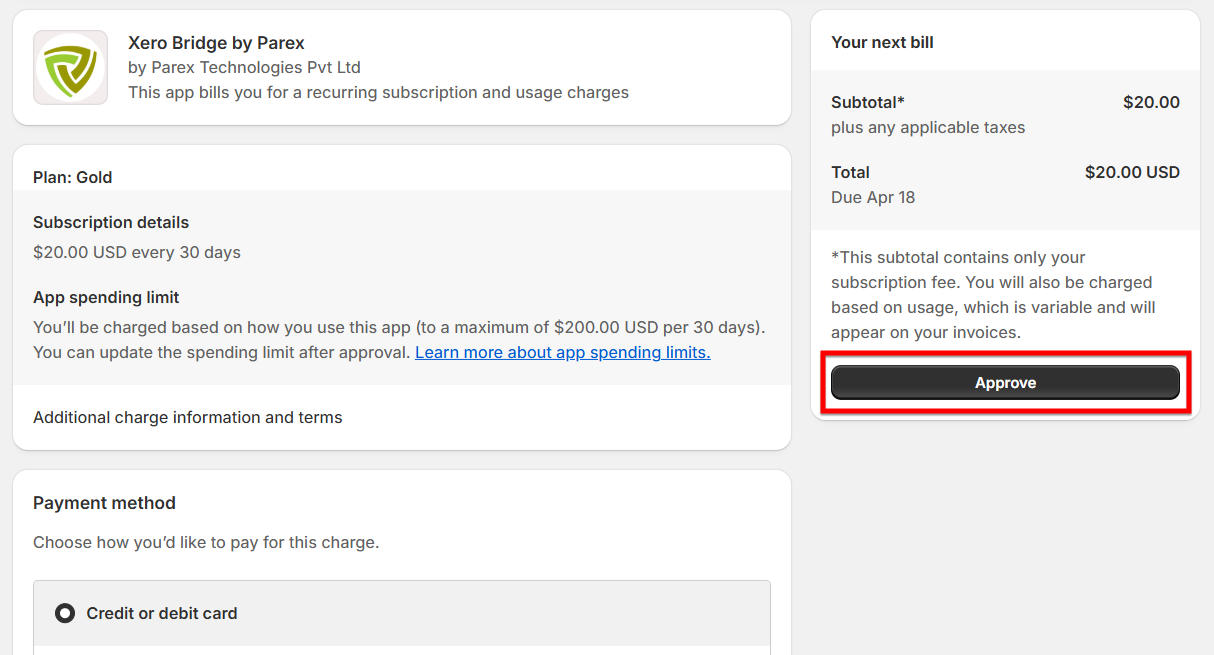Click the plus any applicable taxes note

(x=928, y=127)
